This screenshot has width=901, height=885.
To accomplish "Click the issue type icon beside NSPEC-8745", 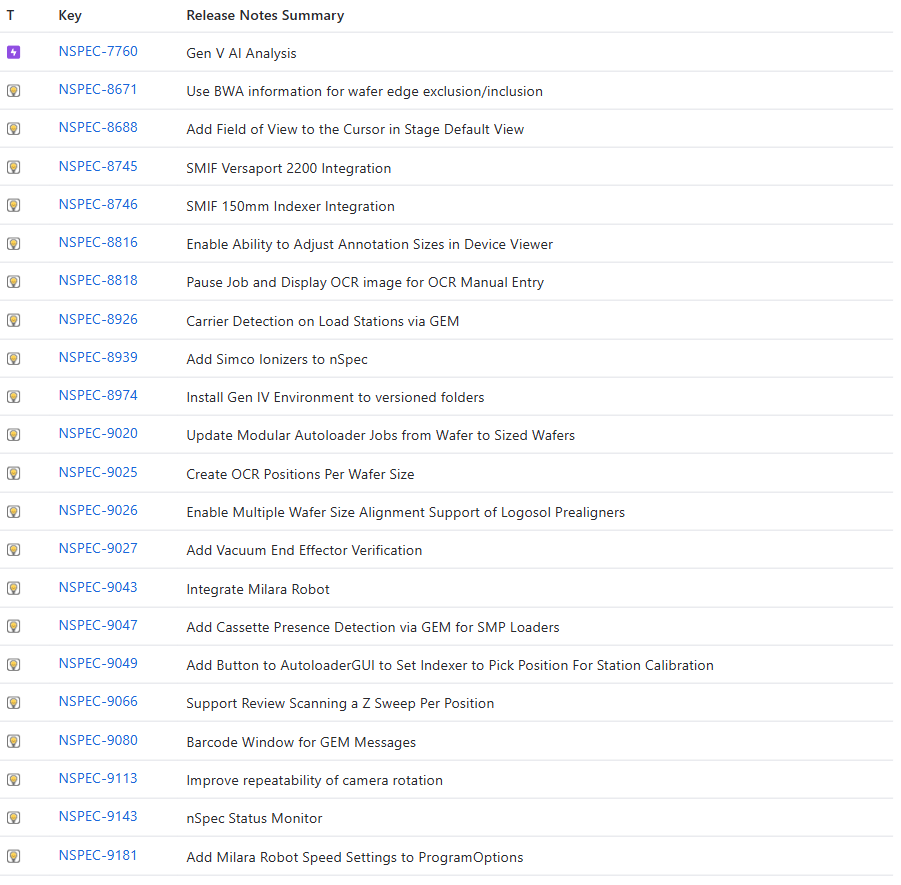I will tap(13, 167).
